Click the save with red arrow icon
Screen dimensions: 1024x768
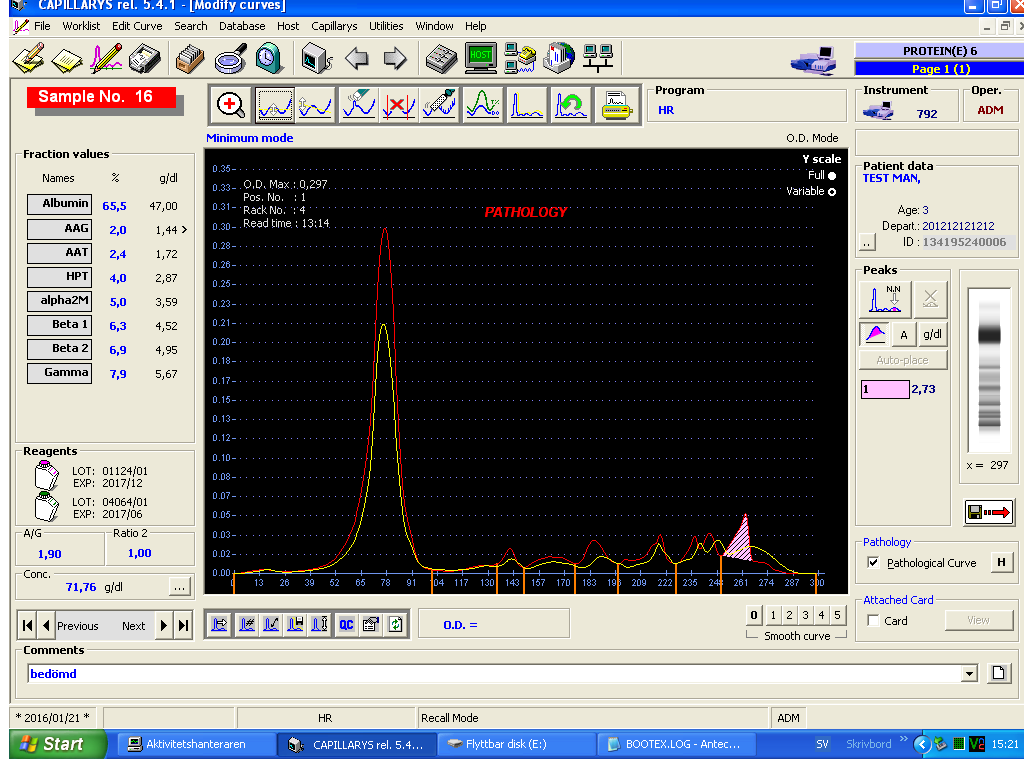point(988,512)
